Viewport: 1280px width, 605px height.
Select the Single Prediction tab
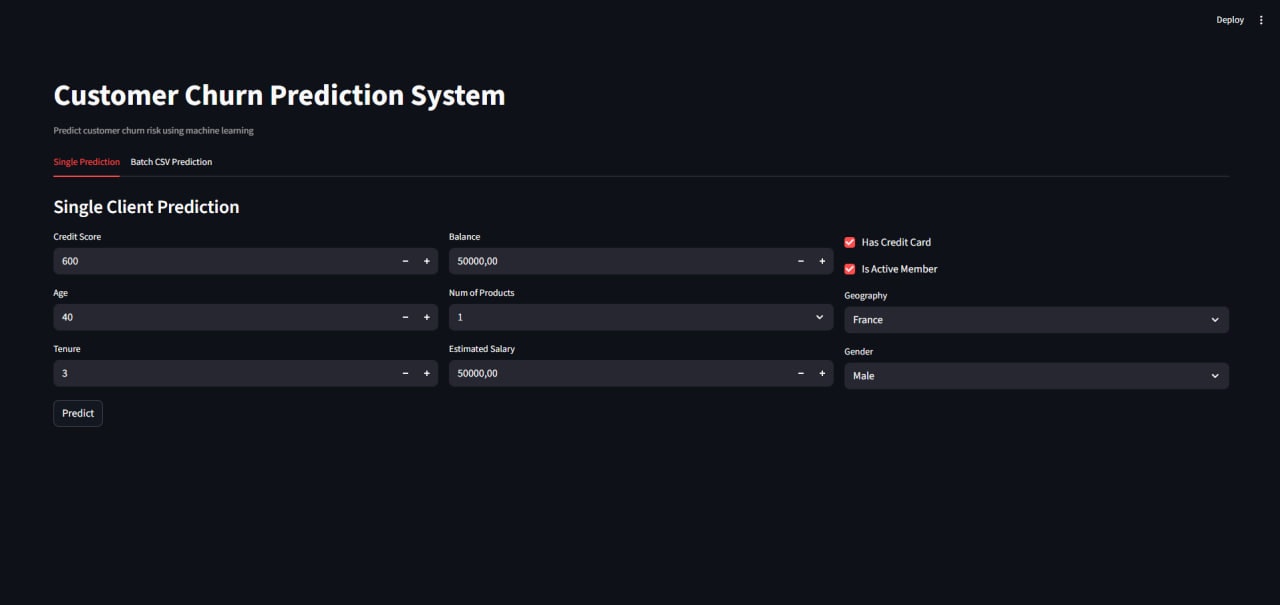pos(86,162)
